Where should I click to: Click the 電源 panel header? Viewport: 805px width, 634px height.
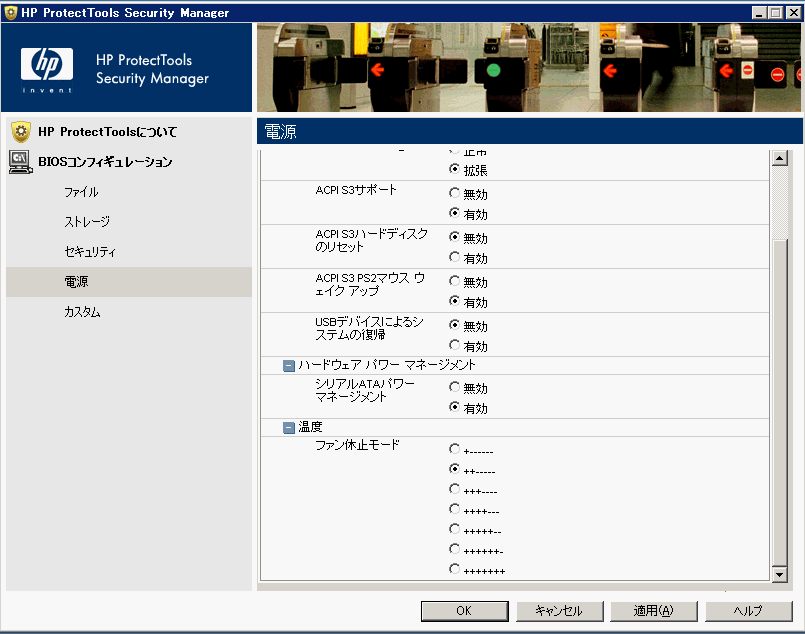tap(530, 131)
